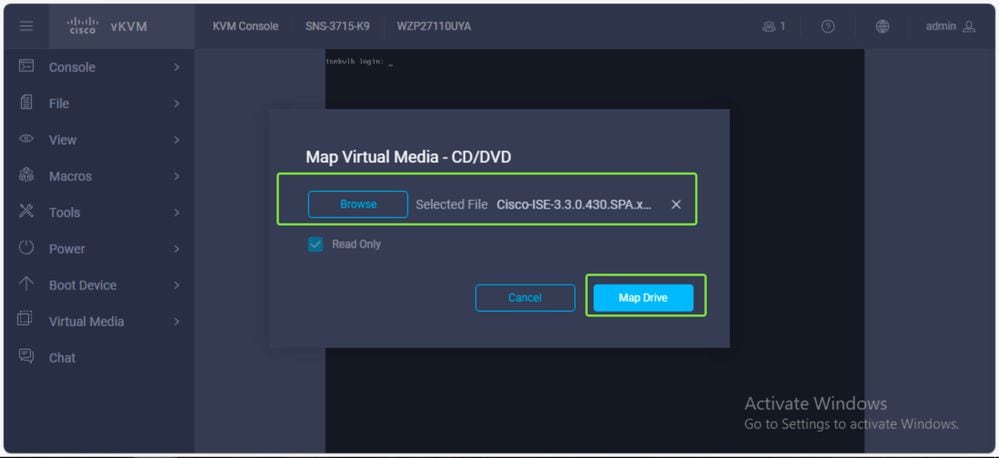Viewport: 999px width, 458px height.
Task: Clear the selected Cisco-ISE file
Action: tap(676, 204)
